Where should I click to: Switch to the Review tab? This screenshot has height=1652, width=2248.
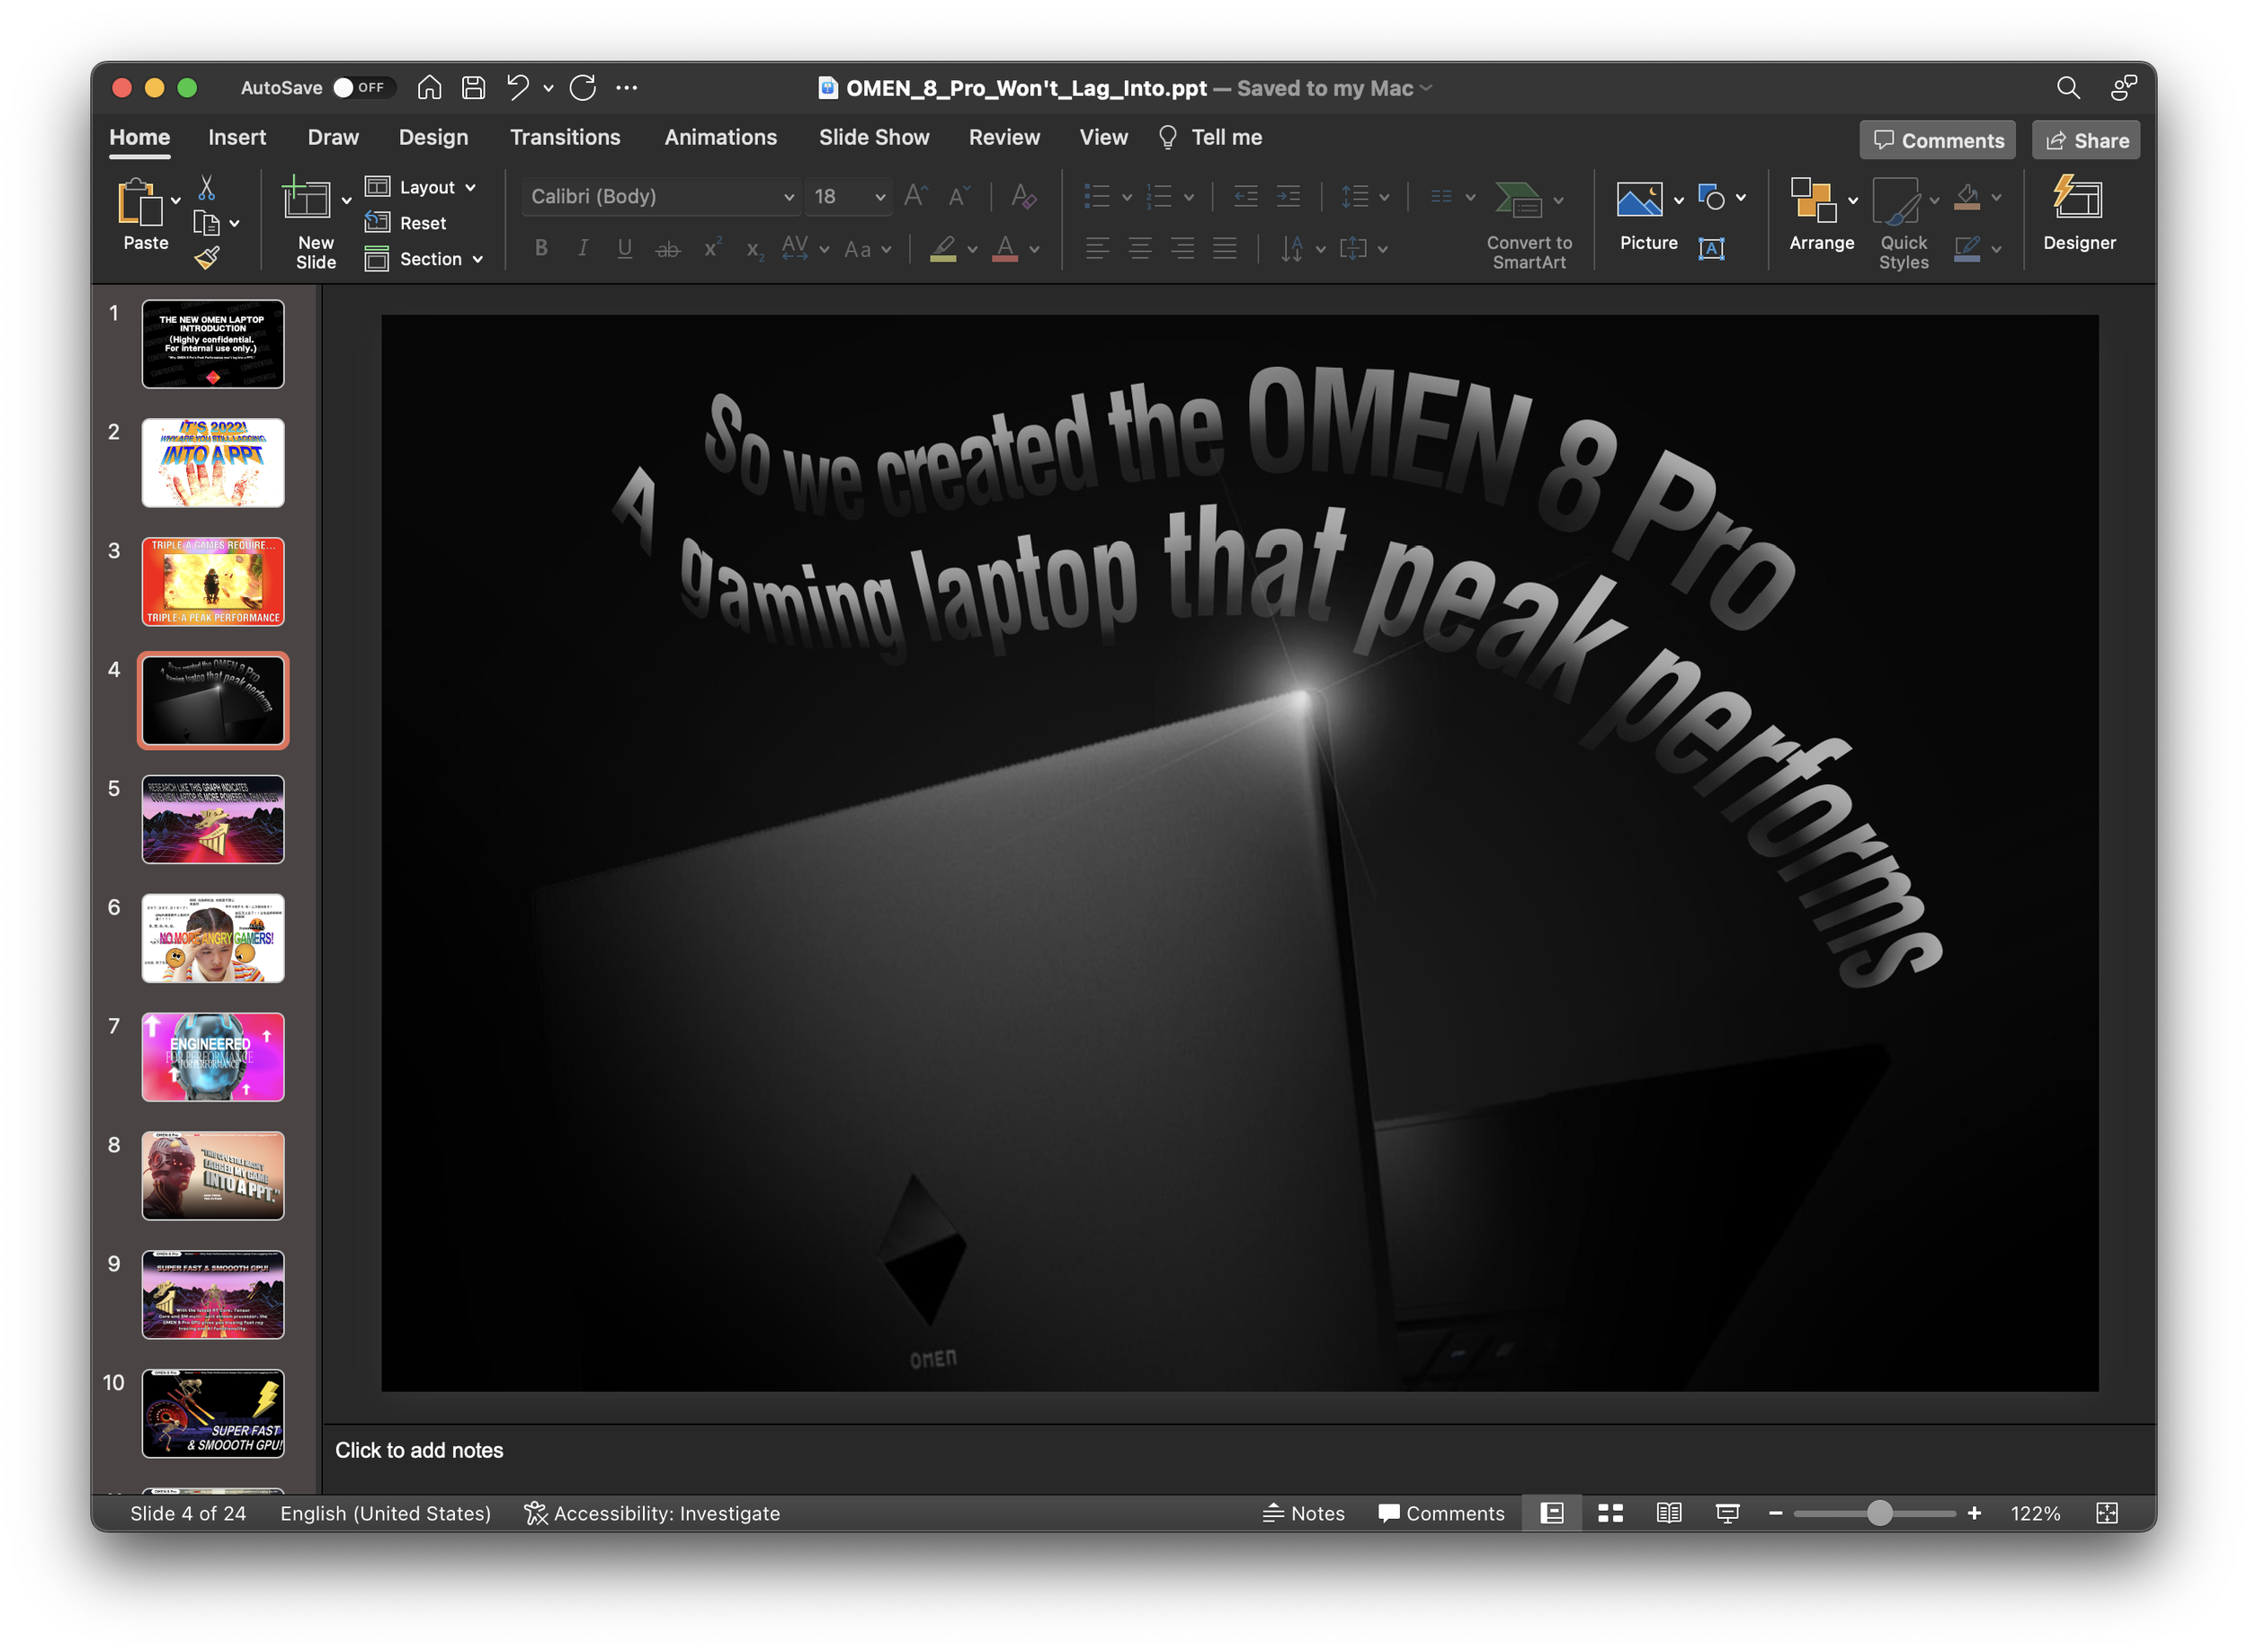coord(1004,138)
